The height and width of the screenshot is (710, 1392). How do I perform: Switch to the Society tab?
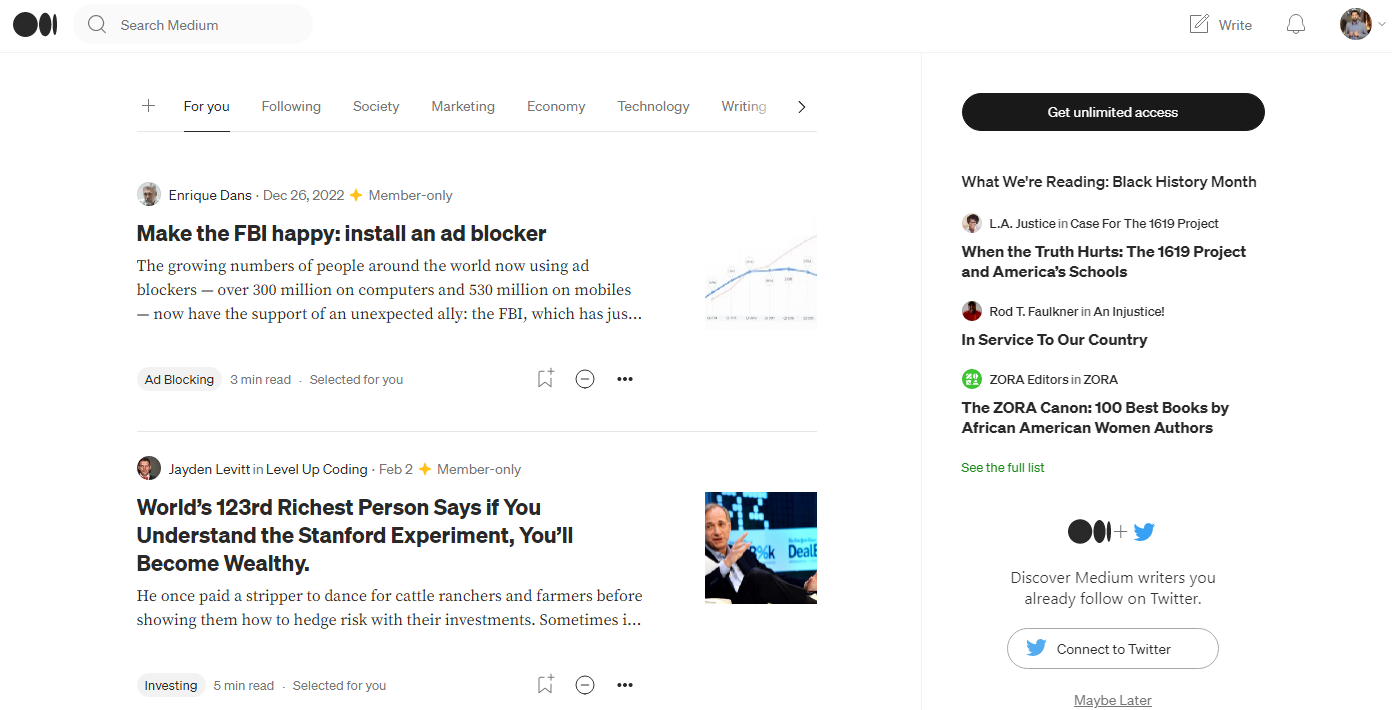[376, 107]
